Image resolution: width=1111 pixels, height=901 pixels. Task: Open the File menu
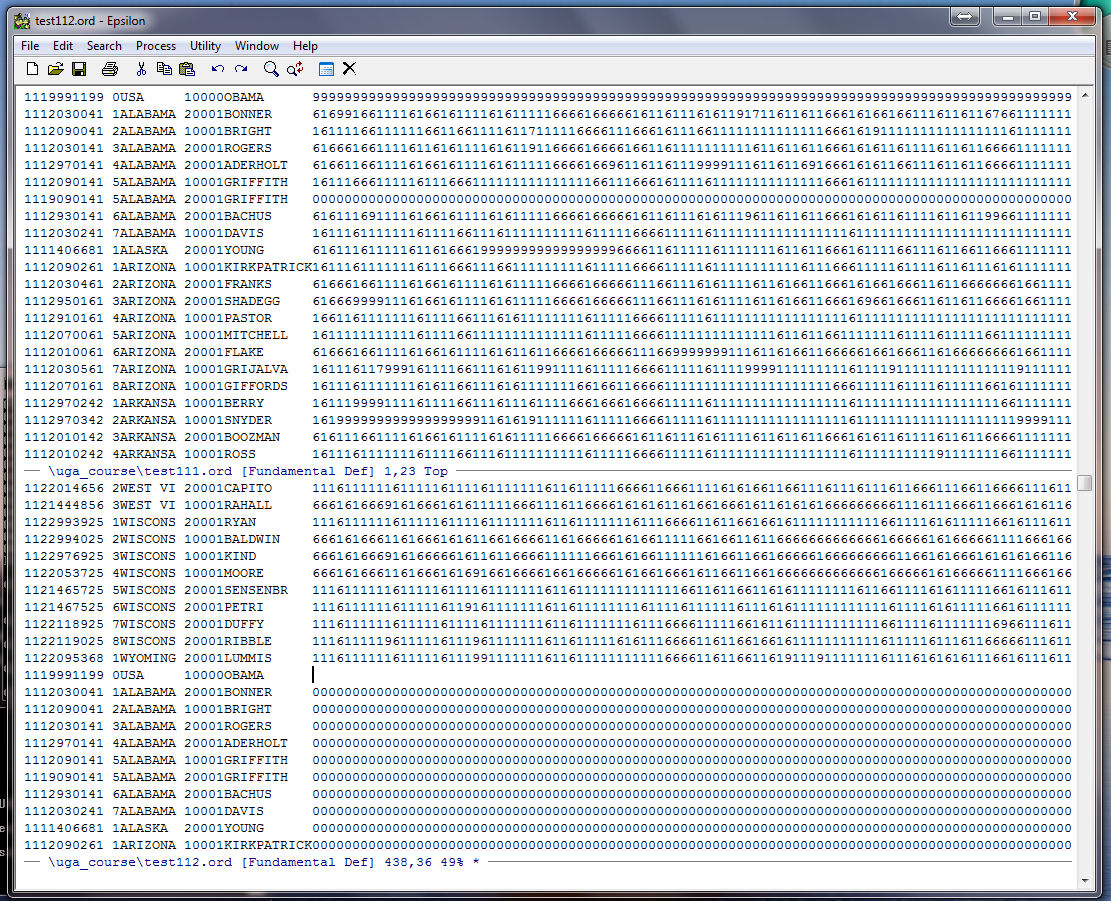pos(30,46)
